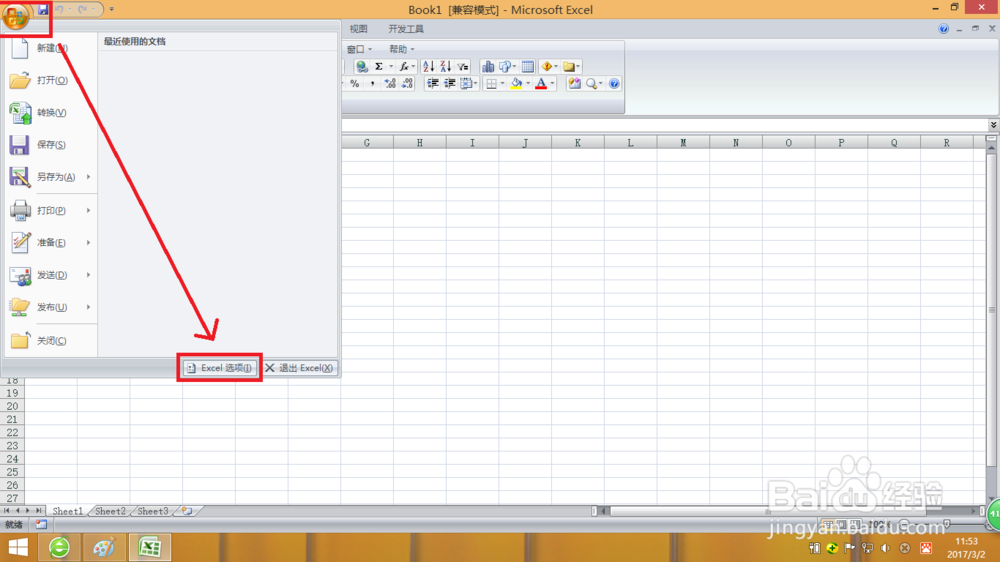Click the zoom out minus button
The height and width of the screenshot is (562, 1000).
tap(904, 524)
